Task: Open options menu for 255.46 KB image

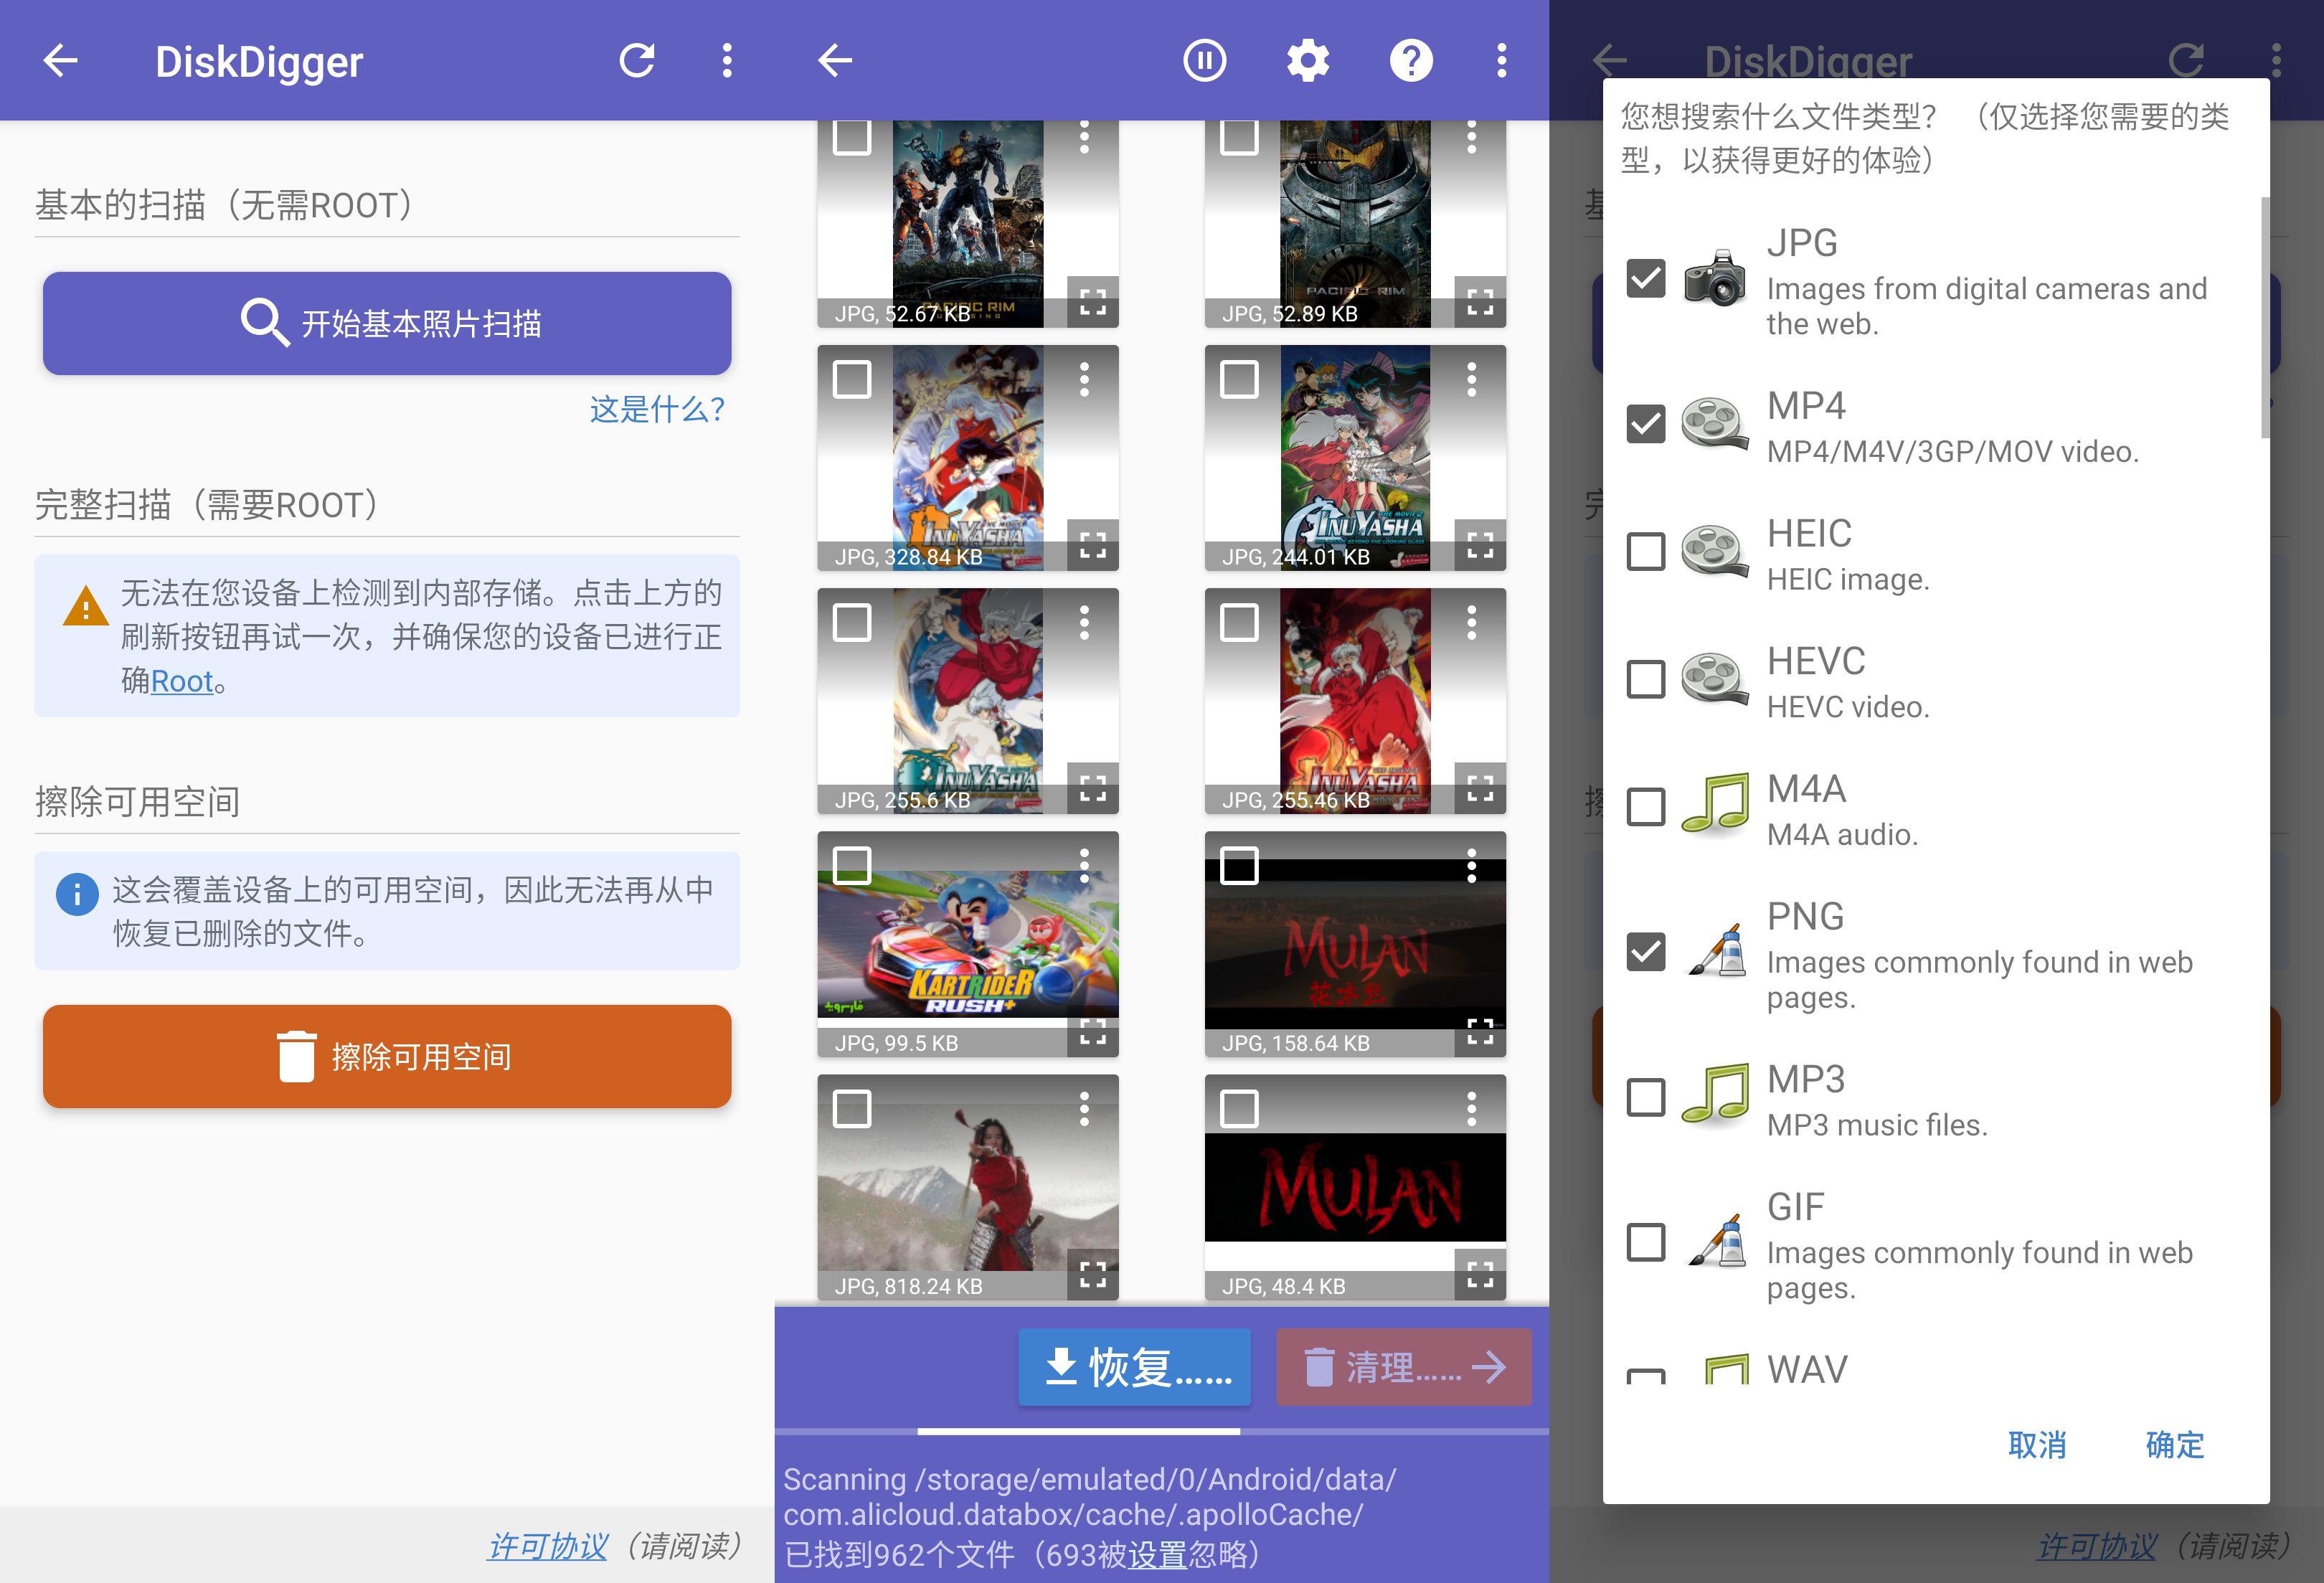Action: [x=1471, y=623]
